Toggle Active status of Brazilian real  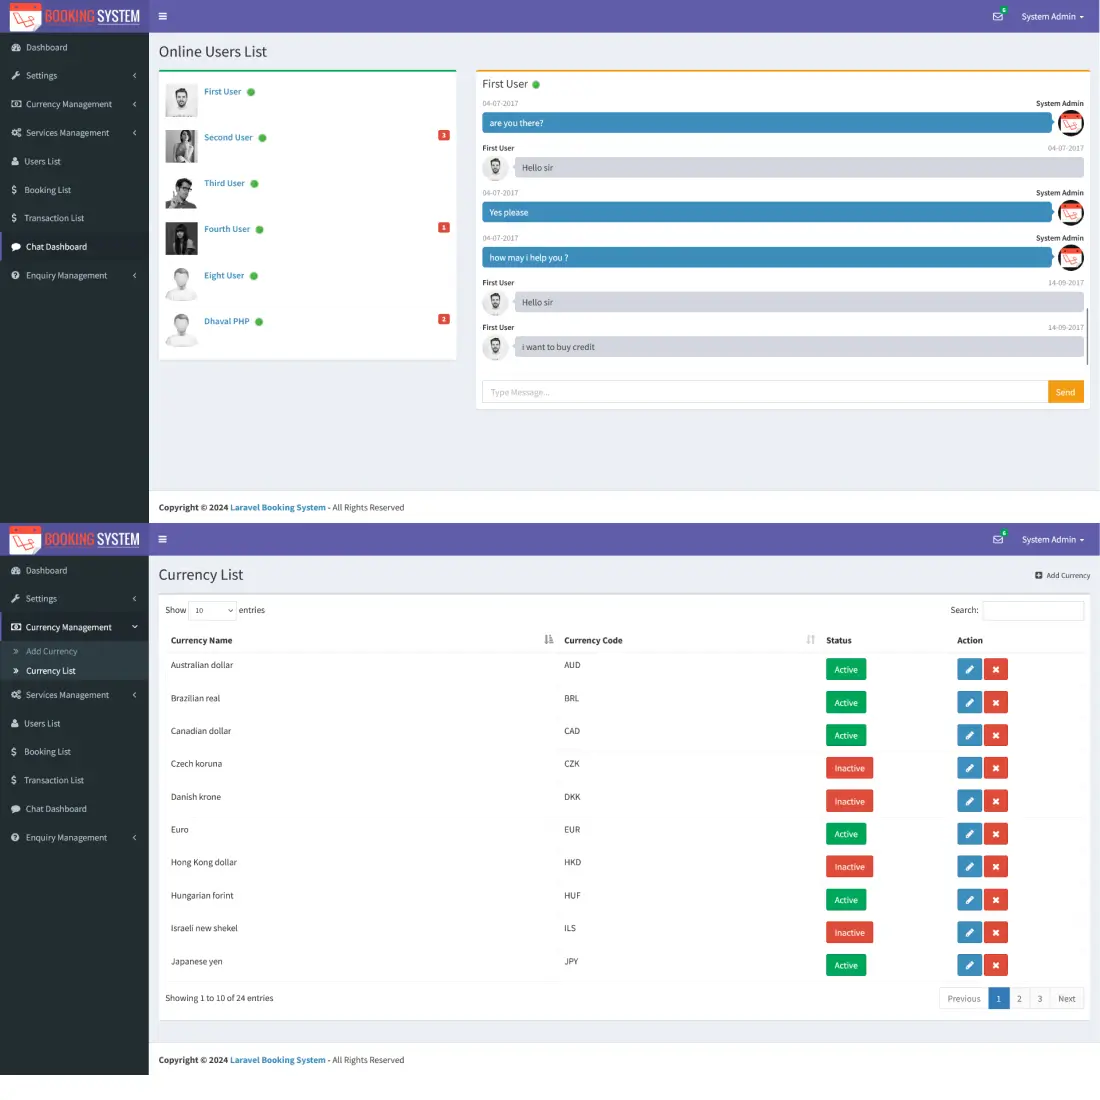845,702
